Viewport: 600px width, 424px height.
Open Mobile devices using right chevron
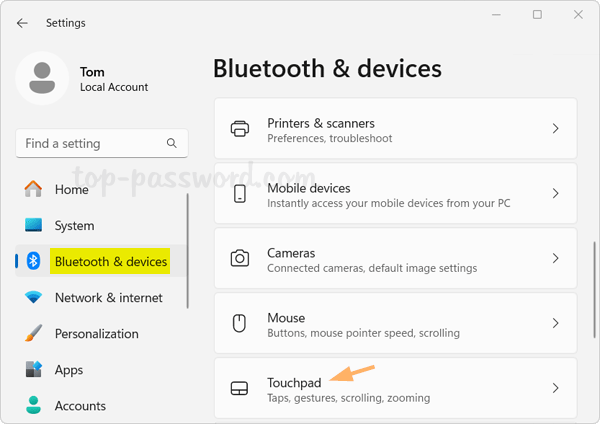click(556, 194)
